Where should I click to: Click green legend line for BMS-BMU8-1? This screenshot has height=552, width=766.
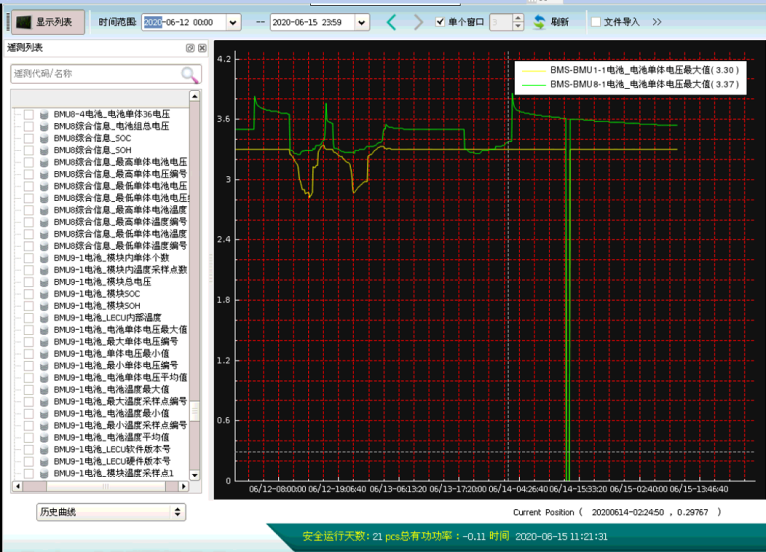[533, 85]
